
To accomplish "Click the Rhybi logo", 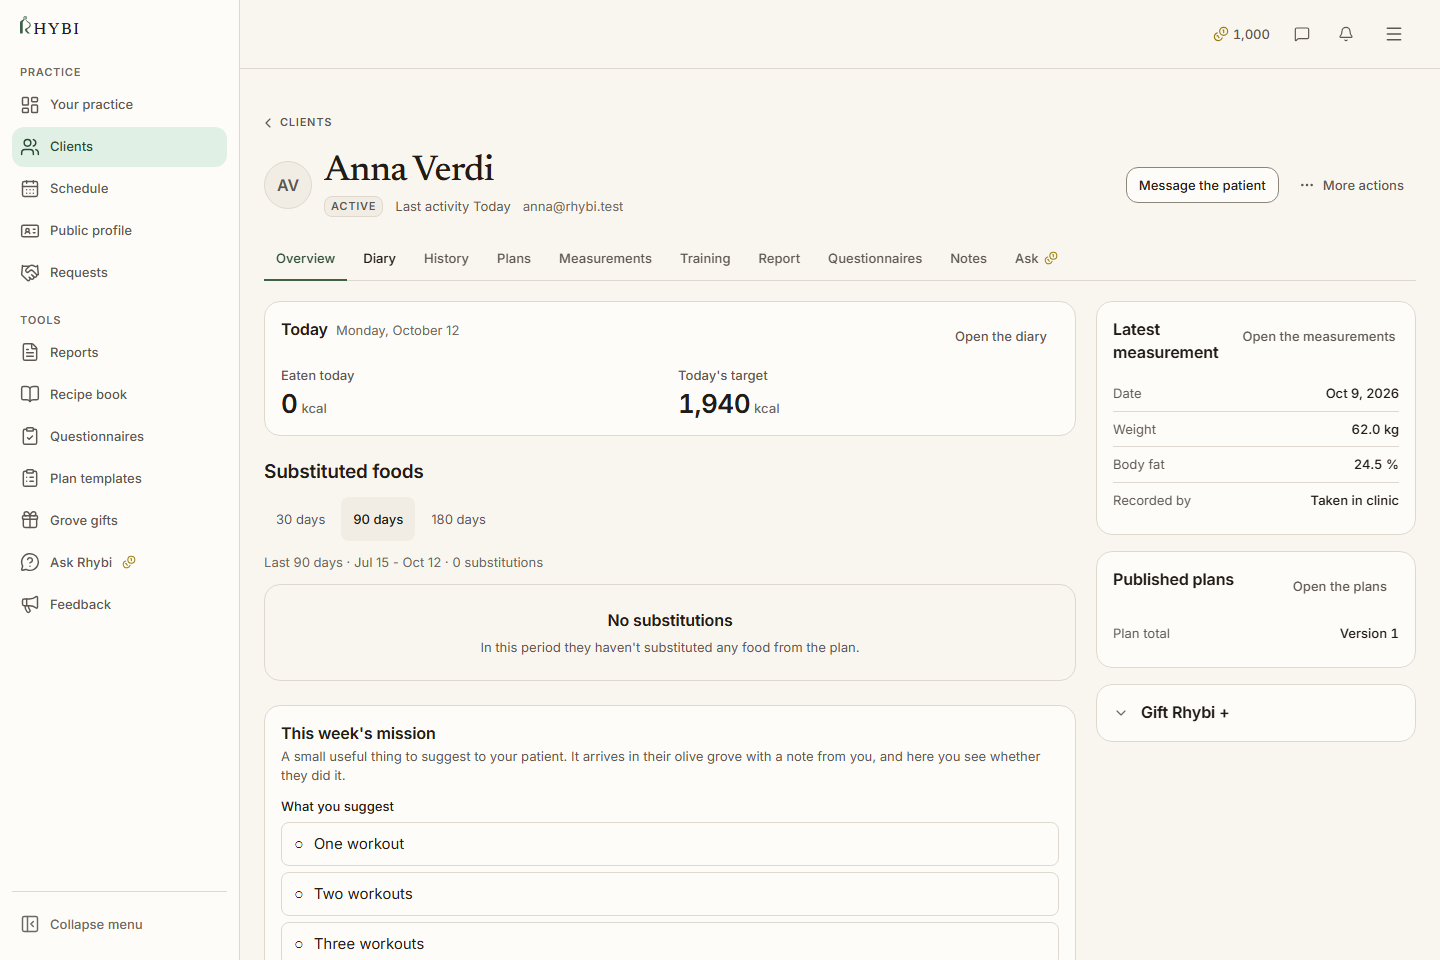I will [x=49, y=27].
